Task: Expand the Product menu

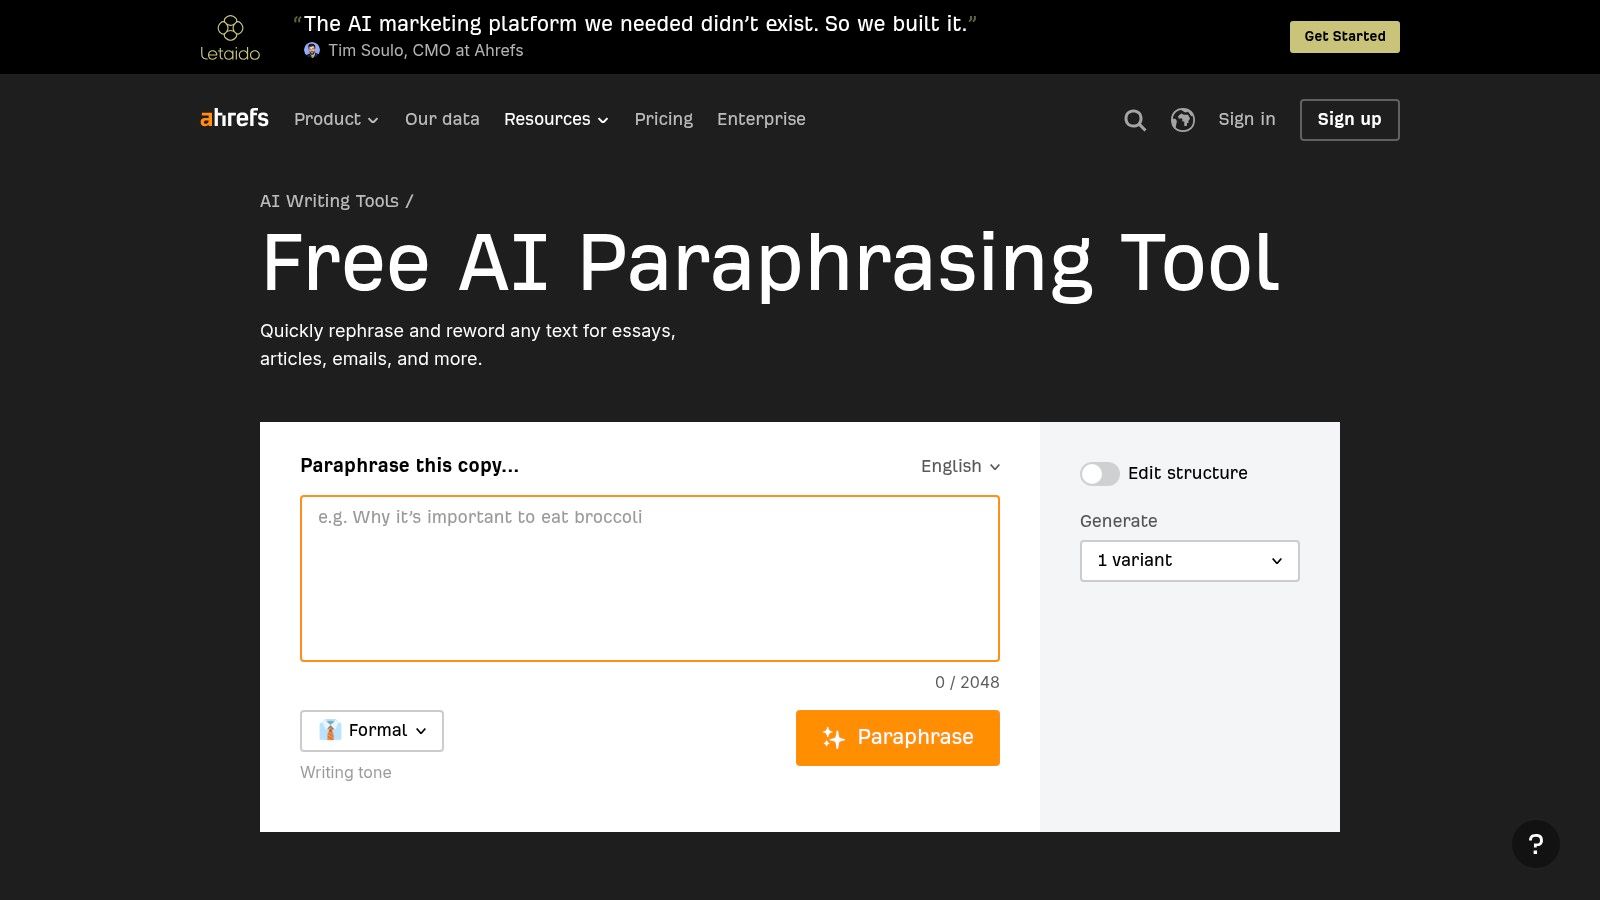Action: [336, 119]
